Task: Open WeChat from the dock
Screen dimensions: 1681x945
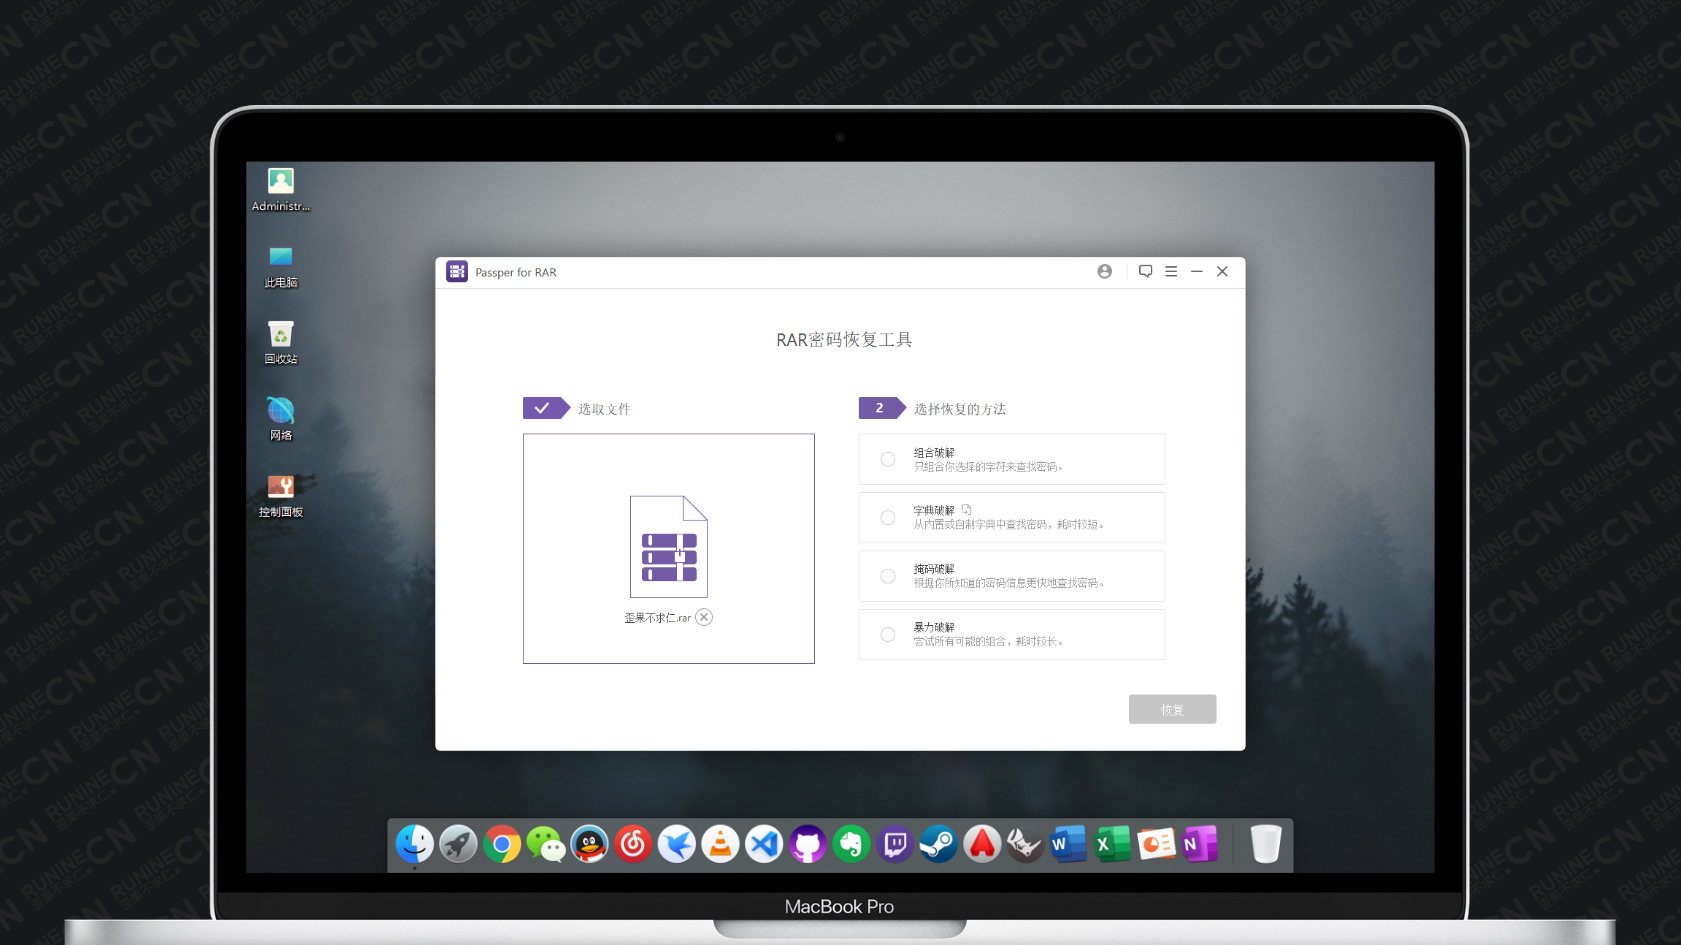Action: coord(546,845)
